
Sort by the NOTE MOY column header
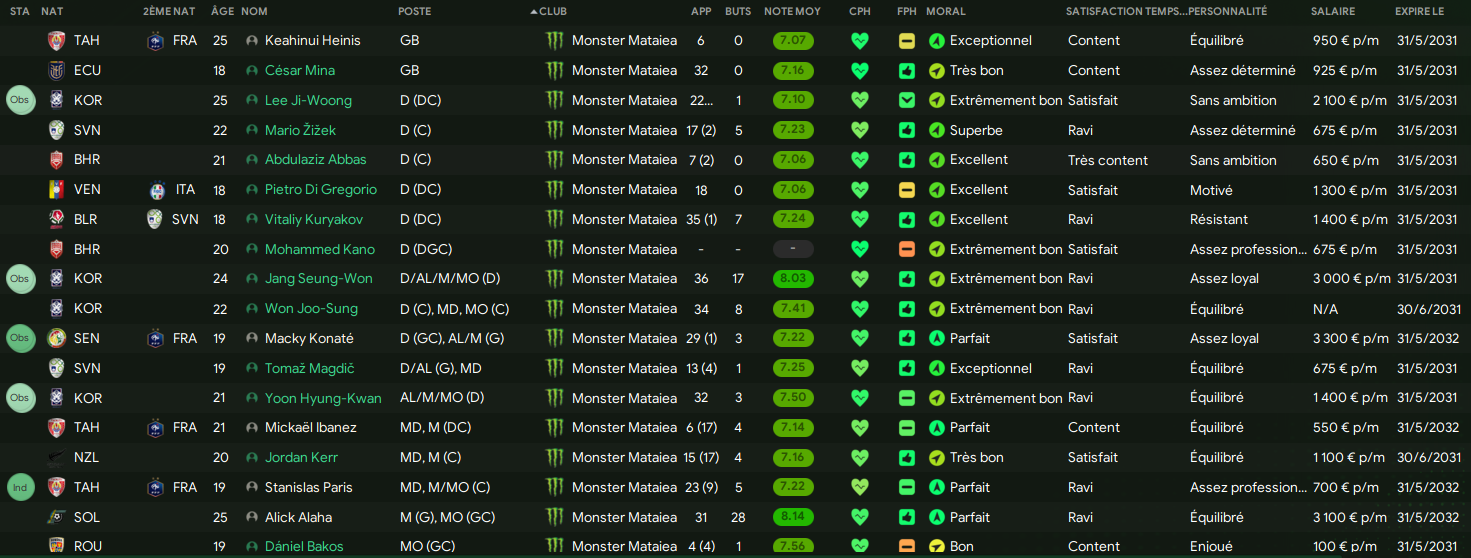(792, 11)
